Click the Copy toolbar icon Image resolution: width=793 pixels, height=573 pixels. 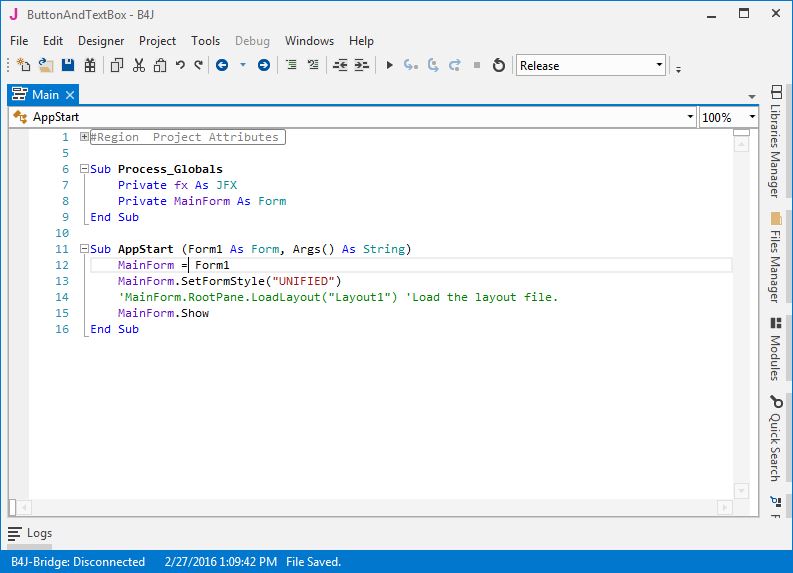(x=117, y=65)
